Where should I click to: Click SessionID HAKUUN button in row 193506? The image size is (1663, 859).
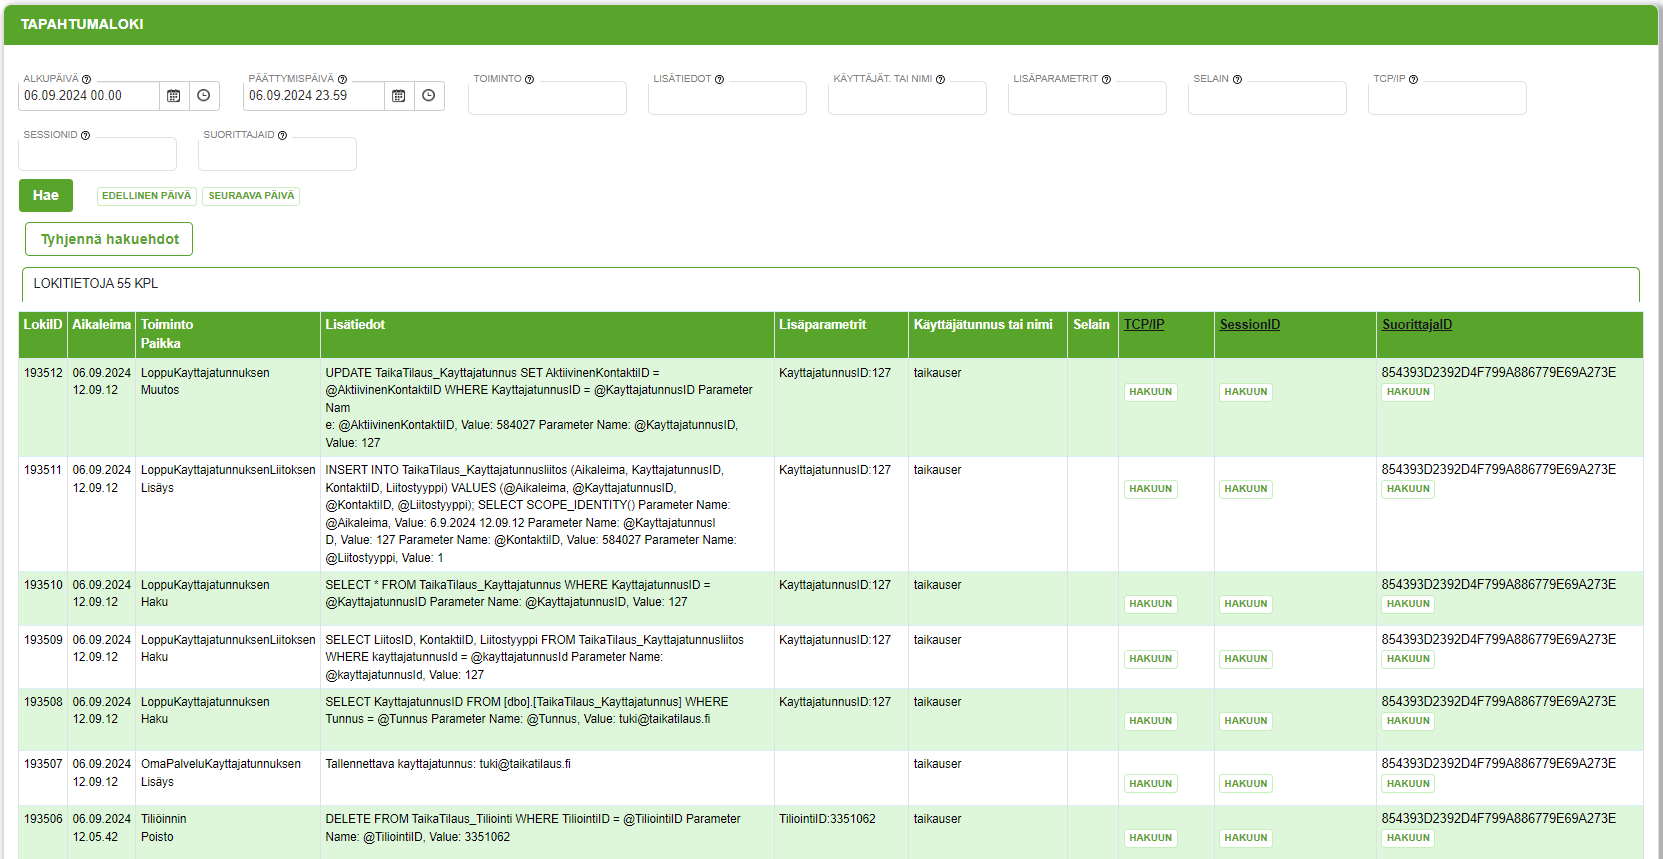1245,838
